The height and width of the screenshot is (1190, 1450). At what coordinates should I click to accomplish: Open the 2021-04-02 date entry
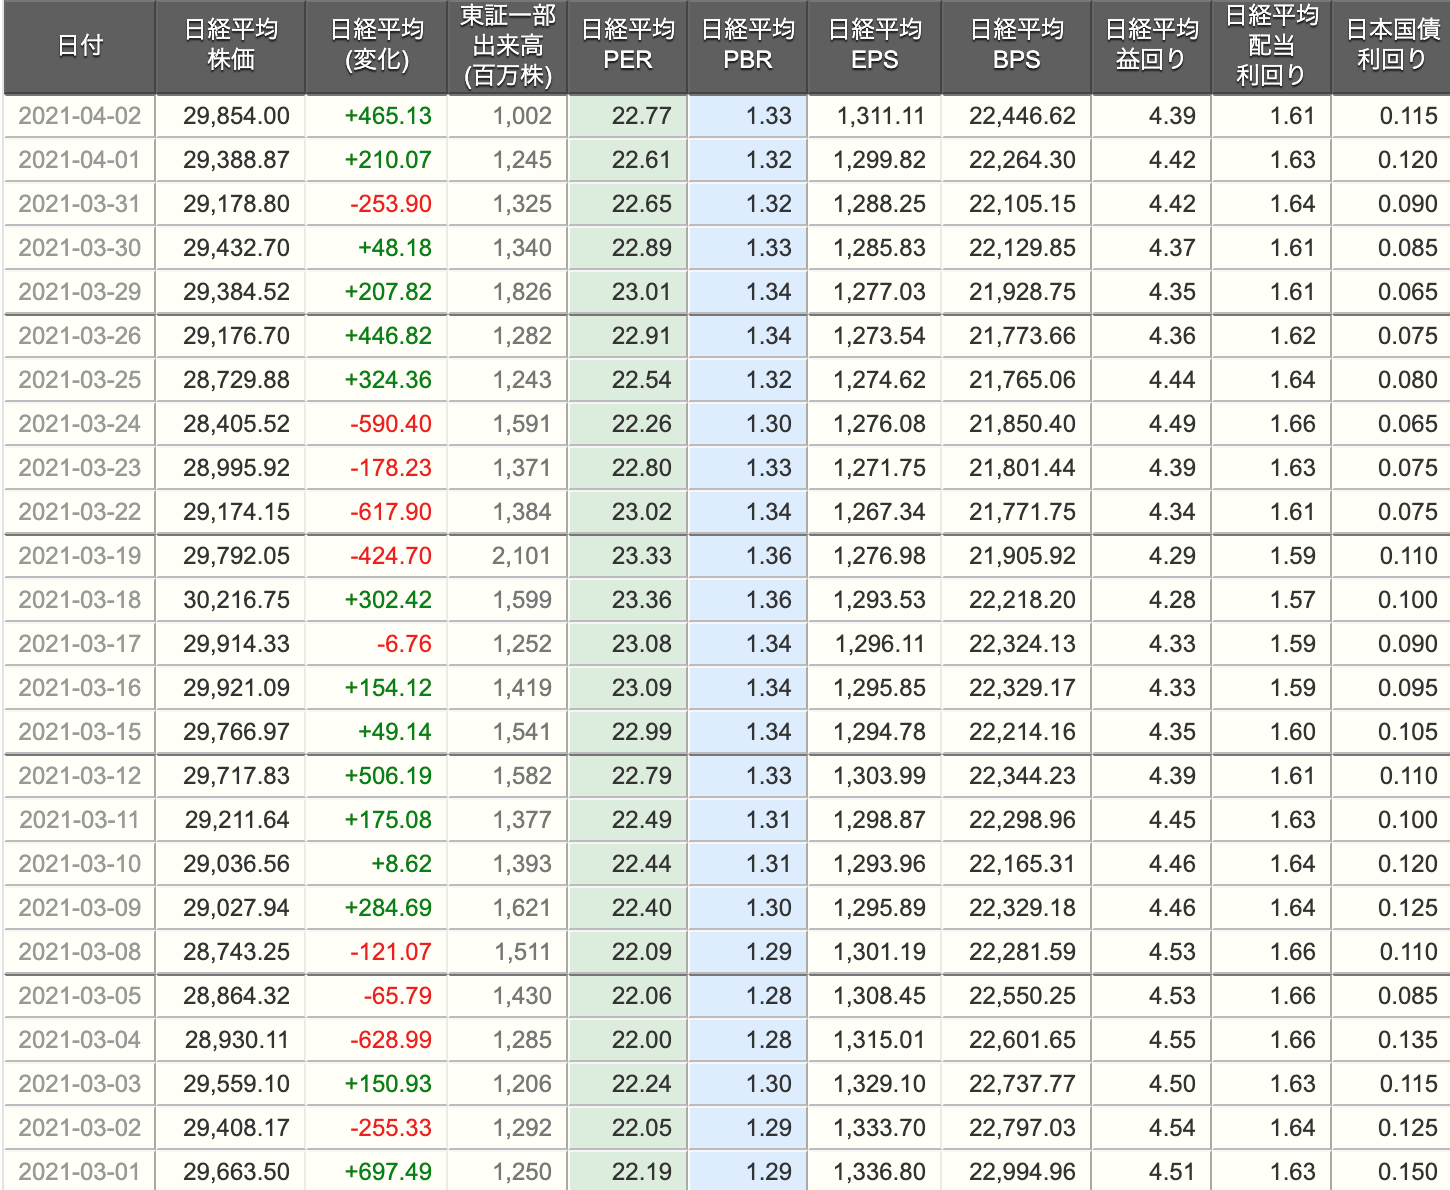coord(80,116)
